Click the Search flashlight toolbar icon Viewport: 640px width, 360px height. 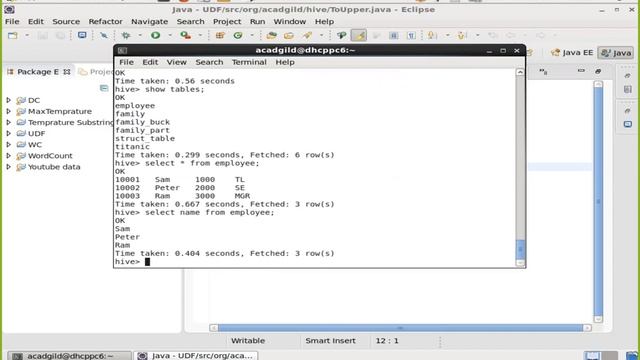[x=307, y=36]
